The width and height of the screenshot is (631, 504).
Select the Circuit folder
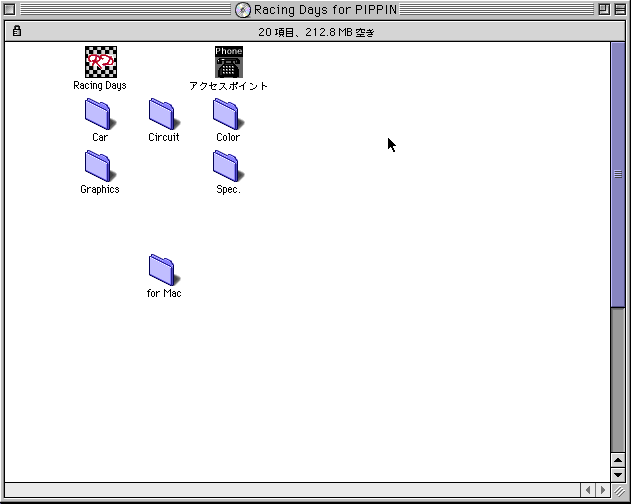164,114
